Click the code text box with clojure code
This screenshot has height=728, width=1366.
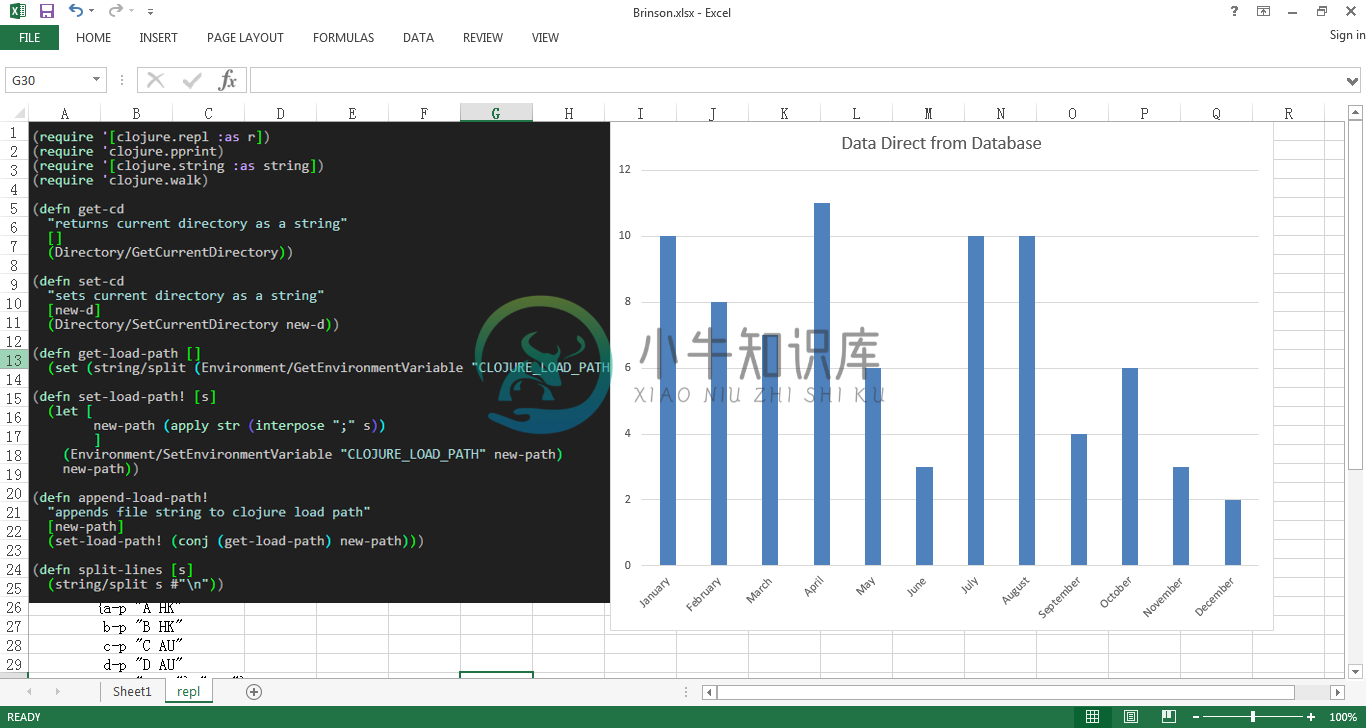319,362
